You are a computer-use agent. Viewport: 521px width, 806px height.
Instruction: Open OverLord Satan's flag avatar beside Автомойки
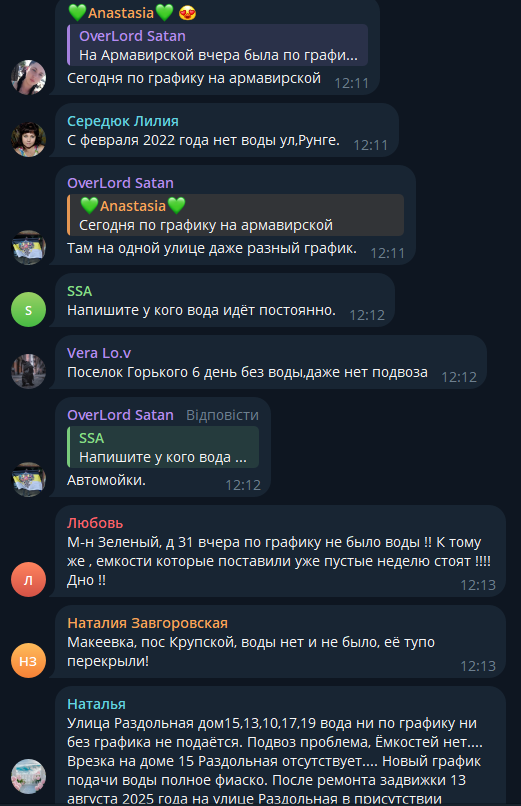[x=28, y=479]
